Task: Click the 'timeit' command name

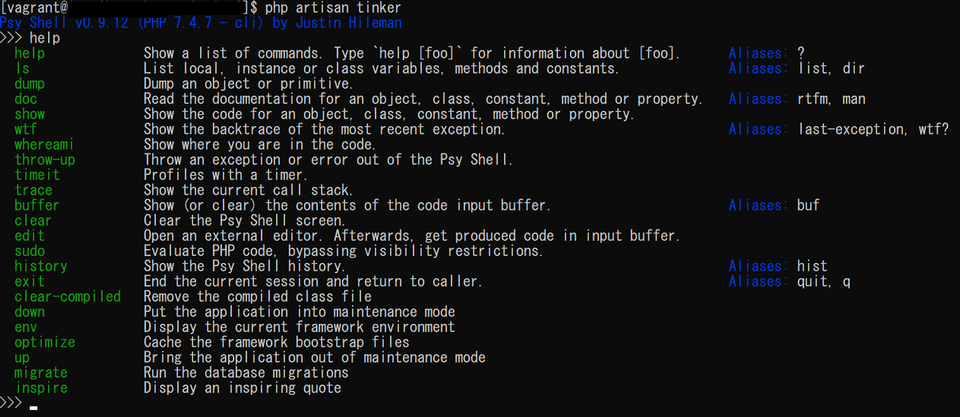Action: 38,175
